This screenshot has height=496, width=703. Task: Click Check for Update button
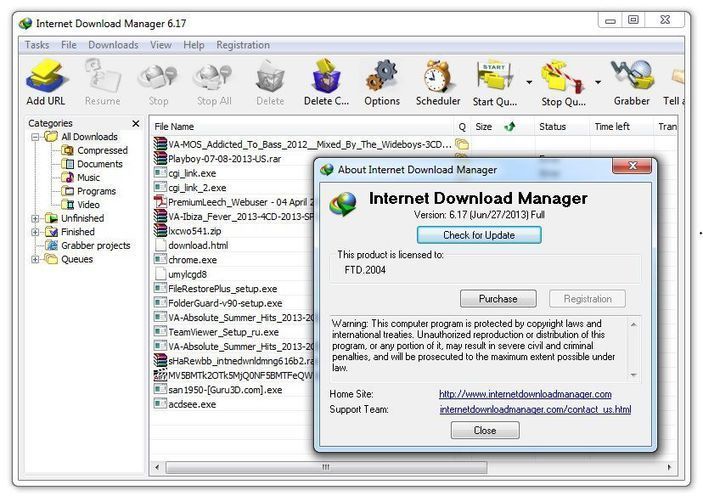point(479,235)
